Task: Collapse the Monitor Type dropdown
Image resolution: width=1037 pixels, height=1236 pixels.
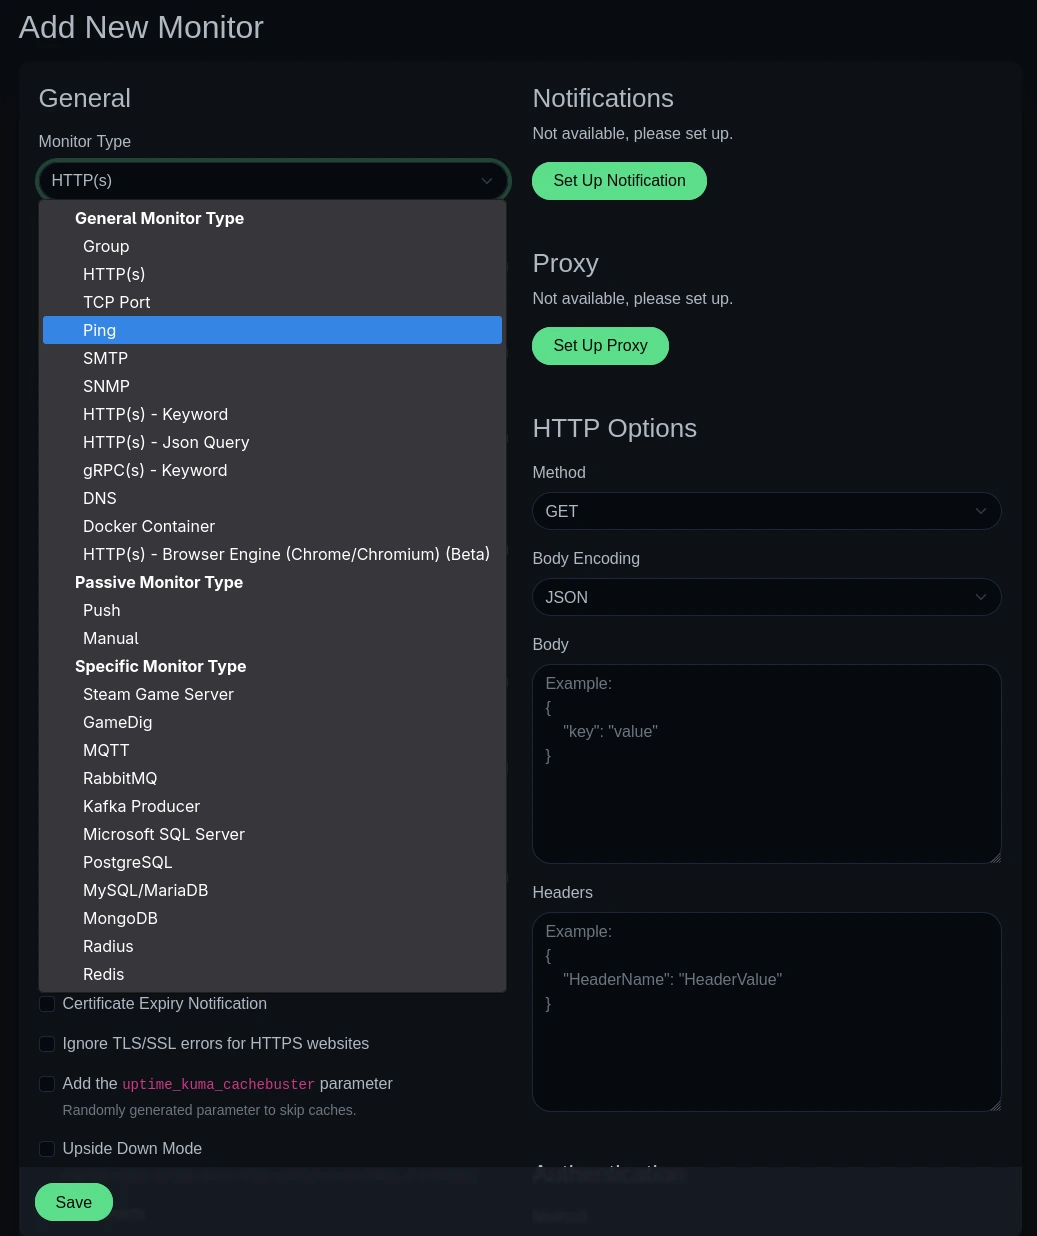Action: [273, 181]
